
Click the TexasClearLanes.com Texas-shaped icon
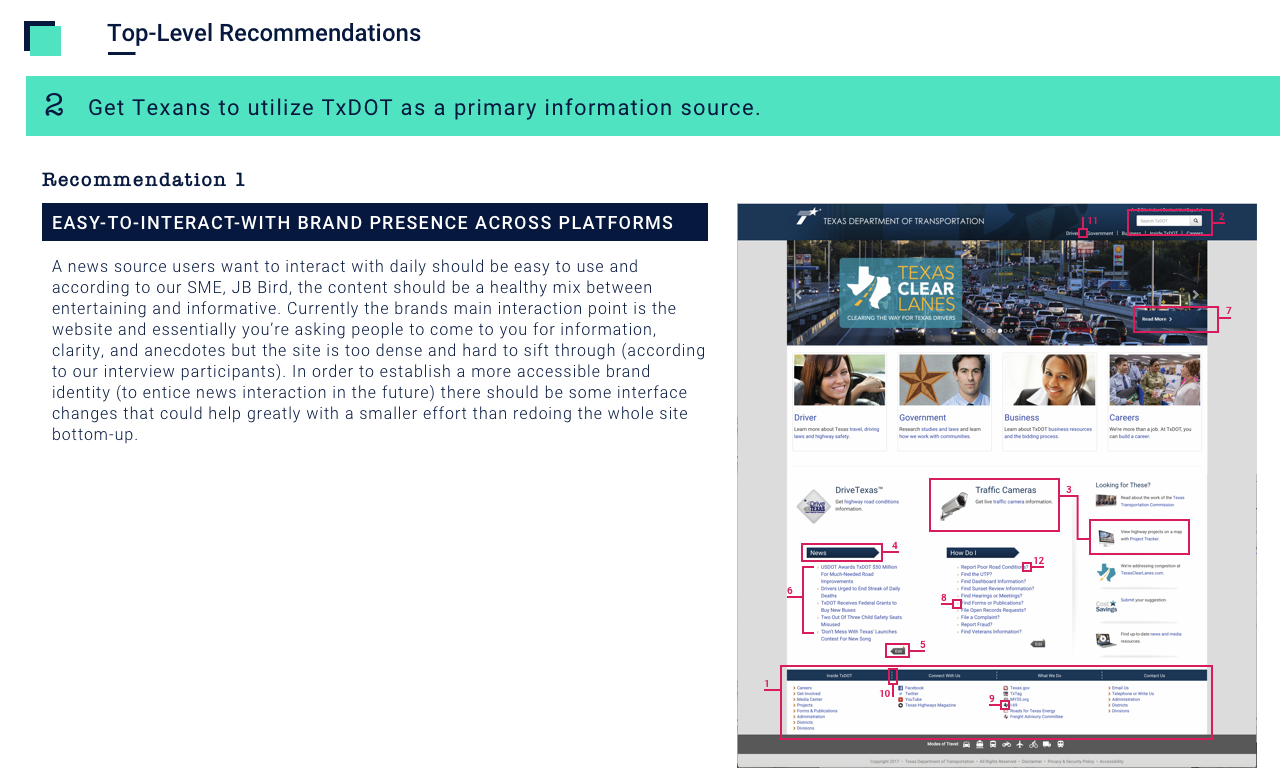[x=1106, y=573]
